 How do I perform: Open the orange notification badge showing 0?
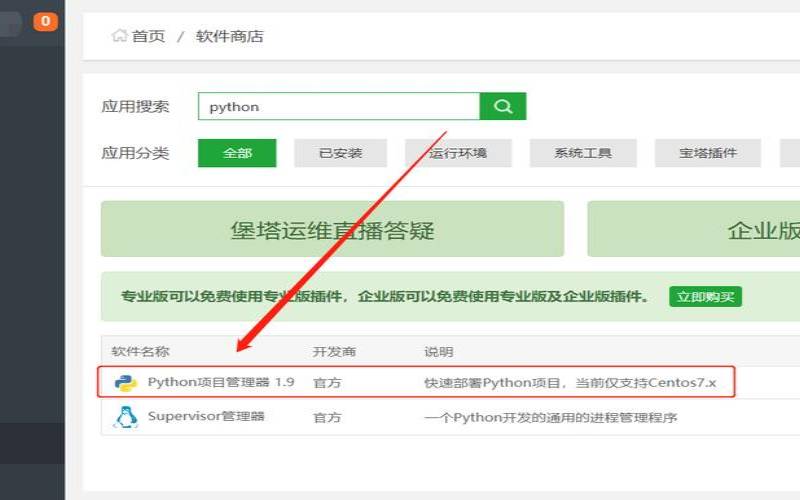(45, 21)
